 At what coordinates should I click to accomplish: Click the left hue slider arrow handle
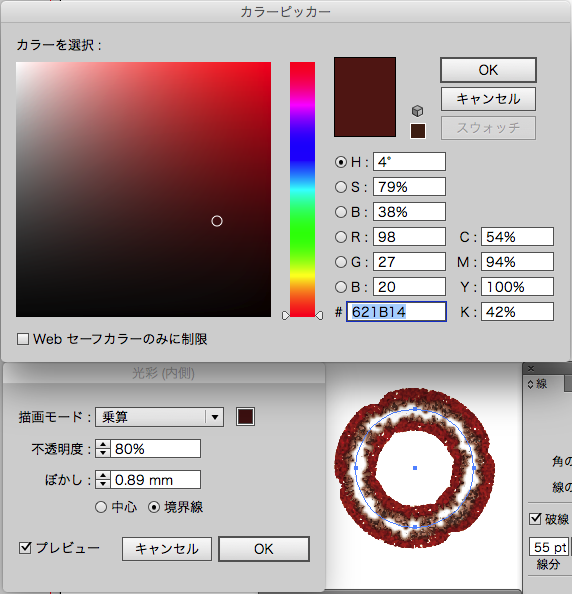click(286, 316)
